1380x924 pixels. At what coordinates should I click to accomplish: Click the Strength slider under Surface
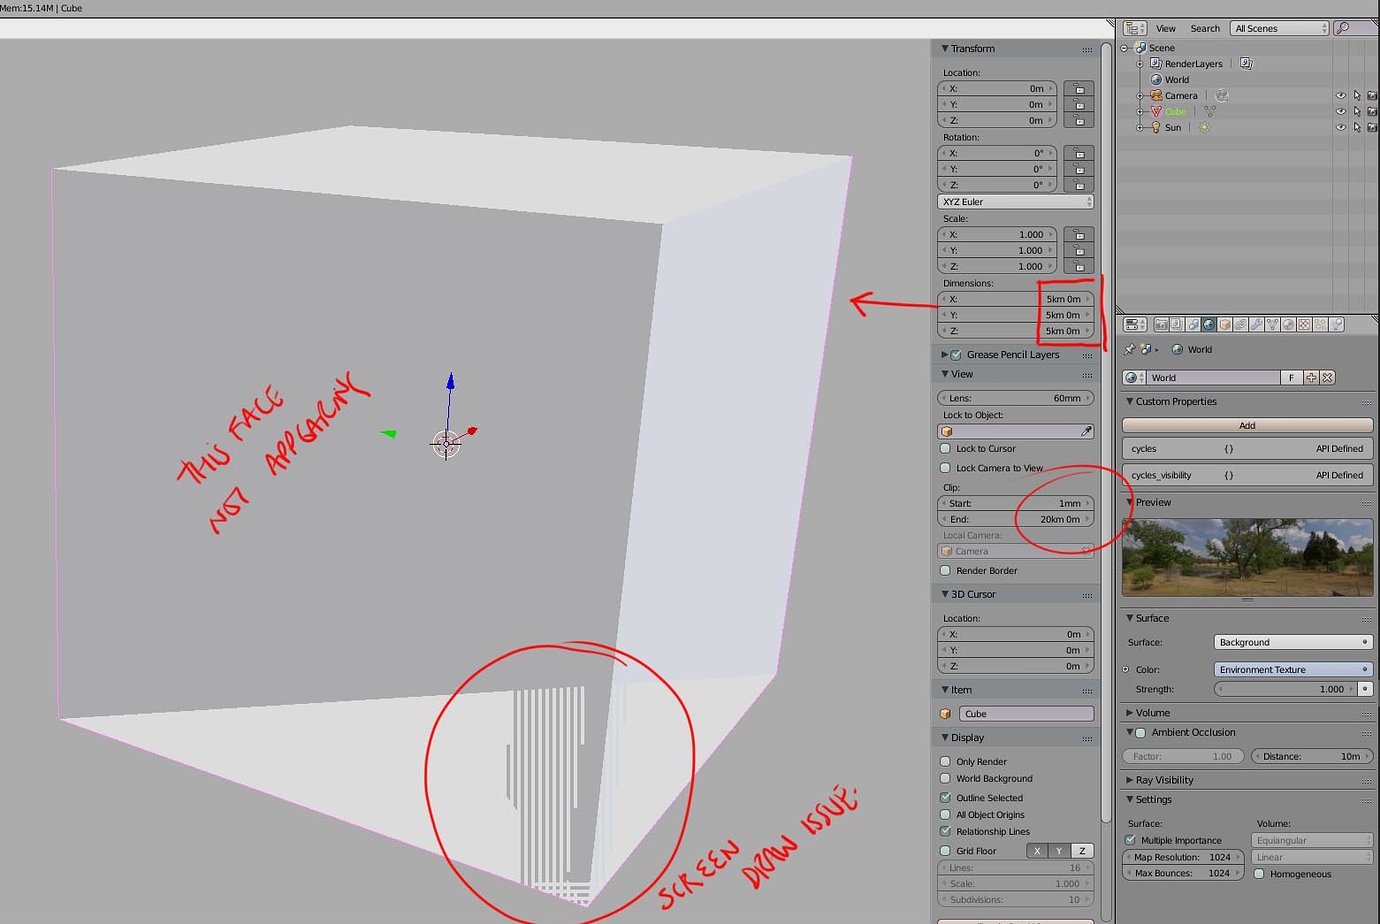click(x=1285, y=688)
